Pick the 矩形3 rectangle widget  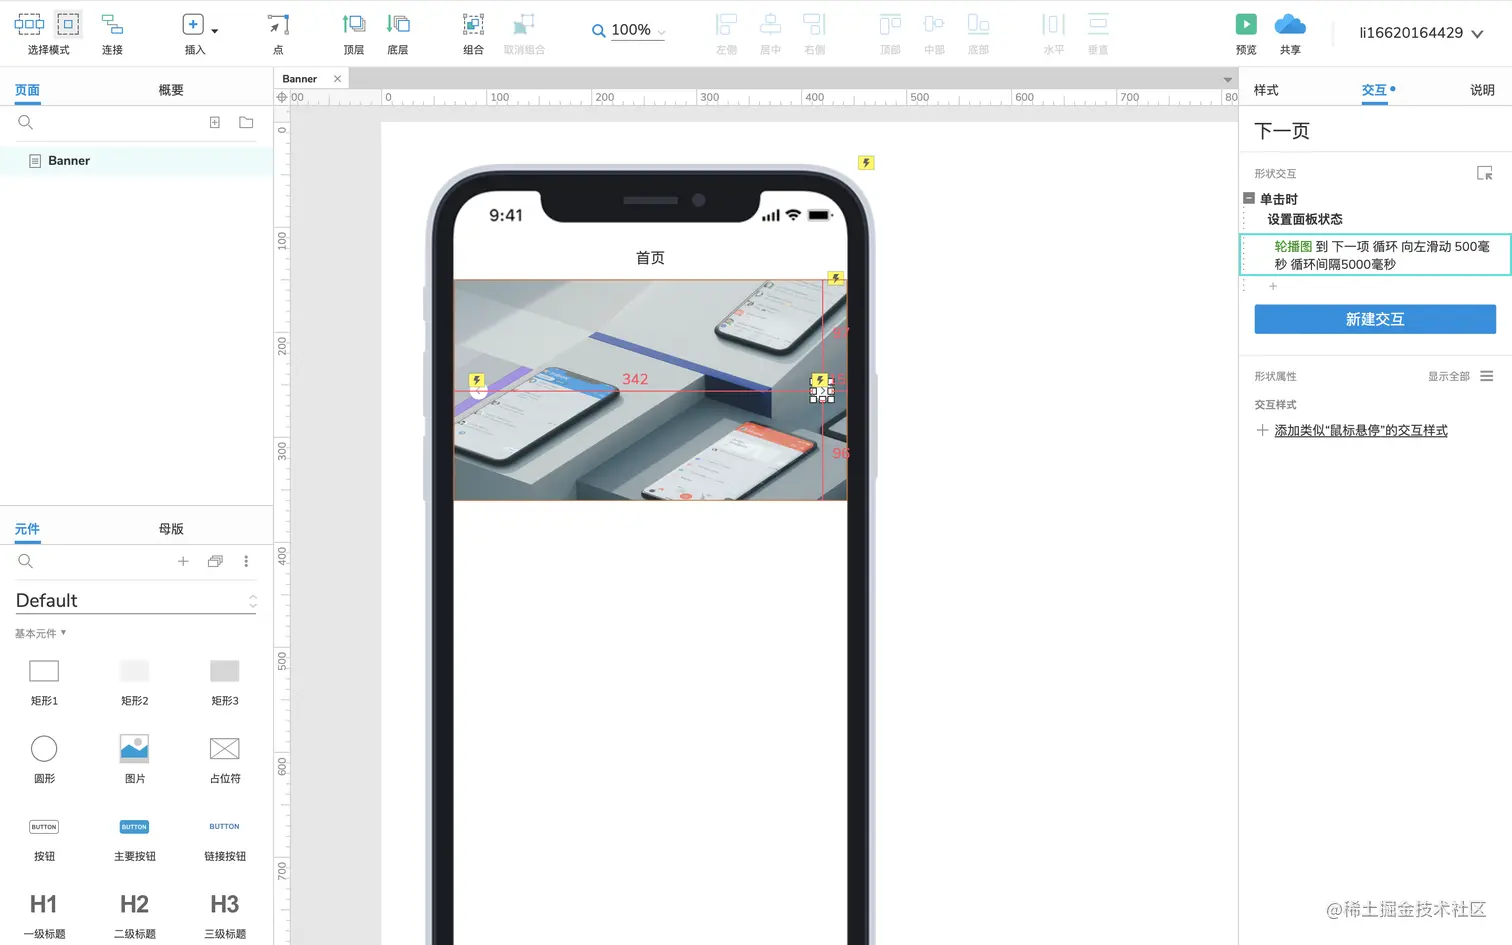pyautogui.click(x=224, y=681)
